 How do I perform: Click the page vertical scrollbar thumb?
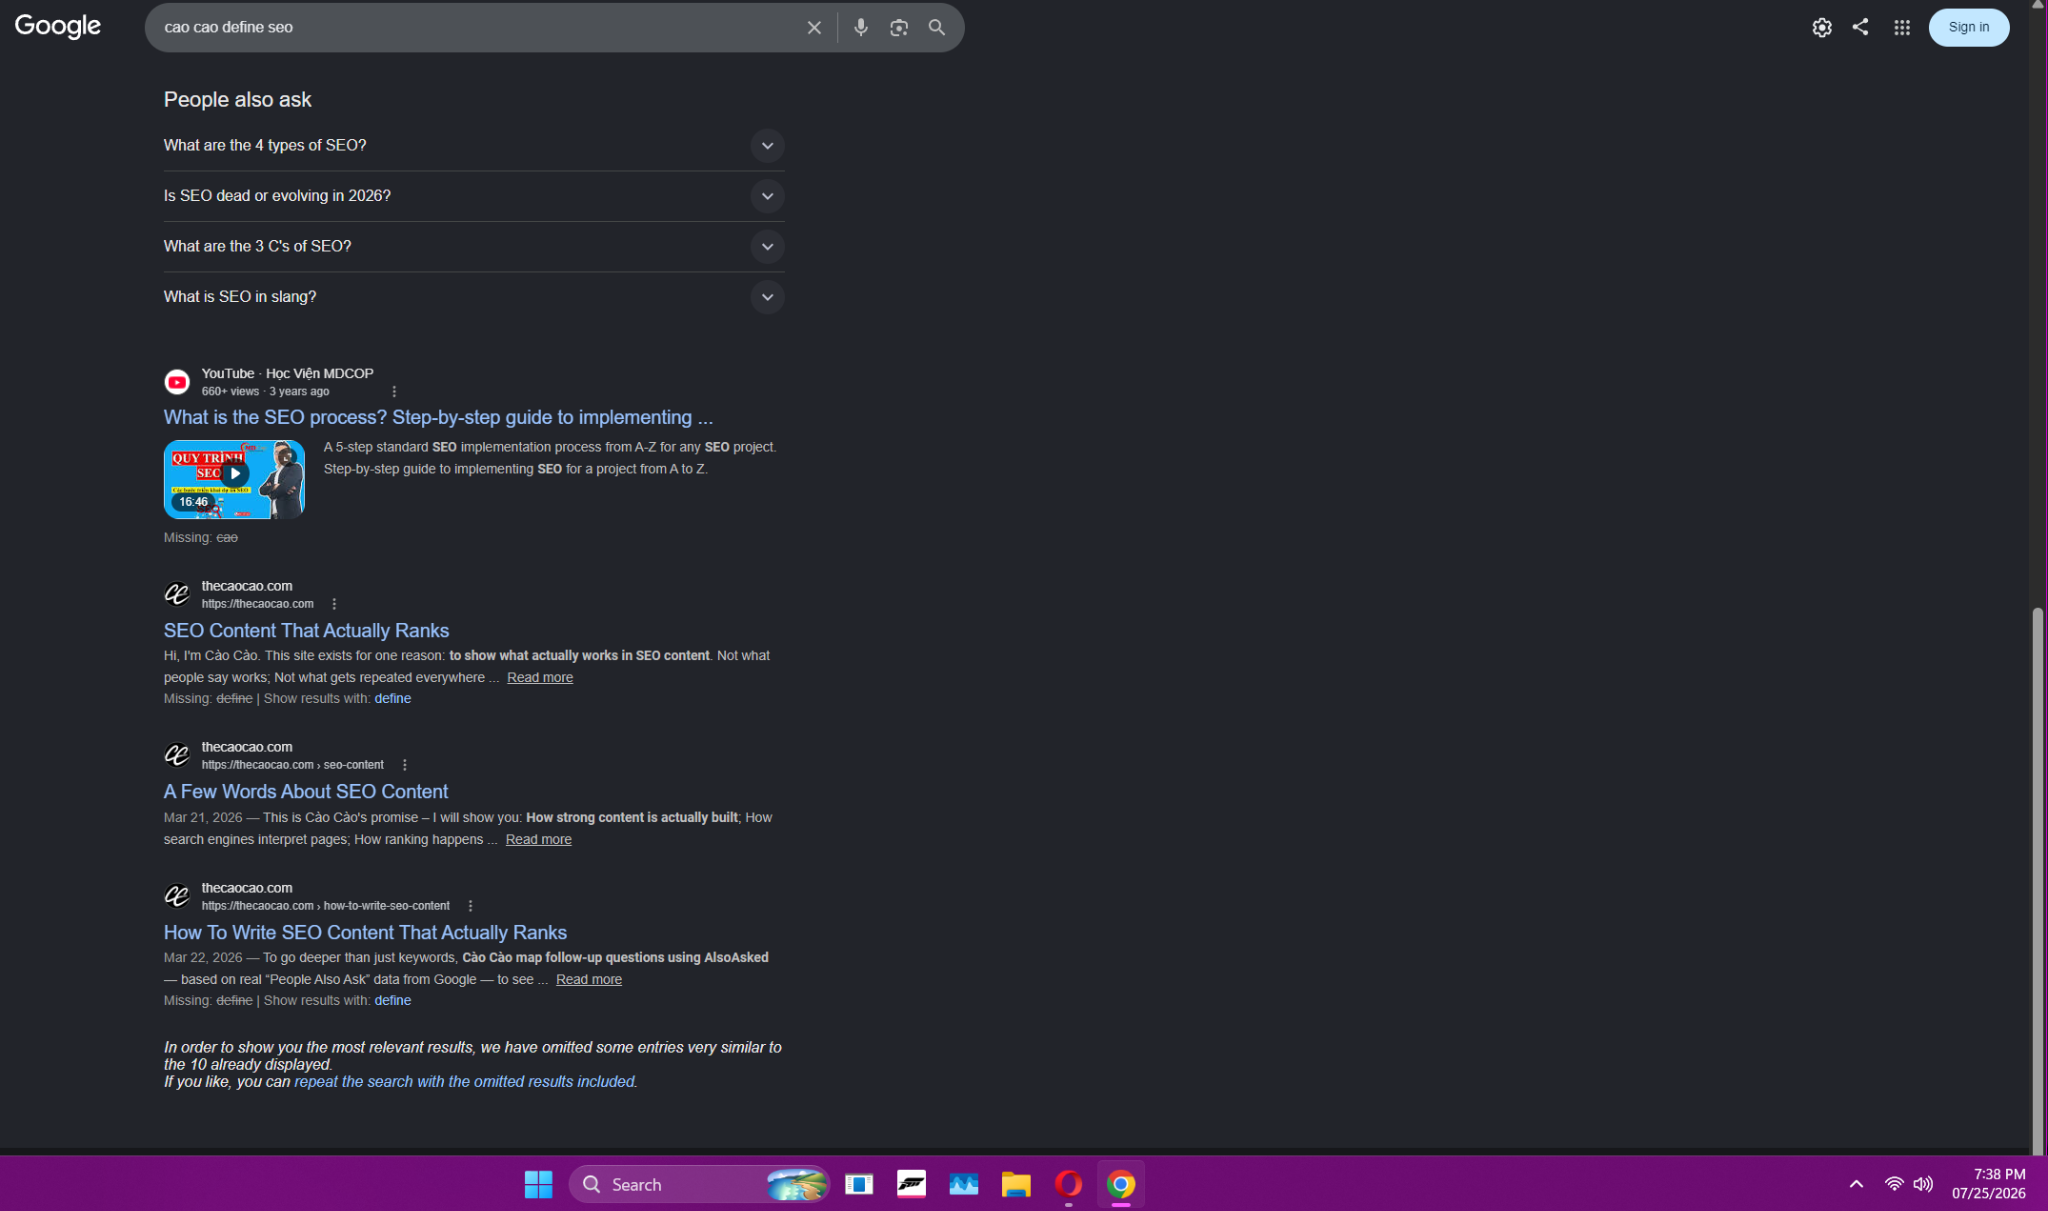click(x=2038, y=880)
